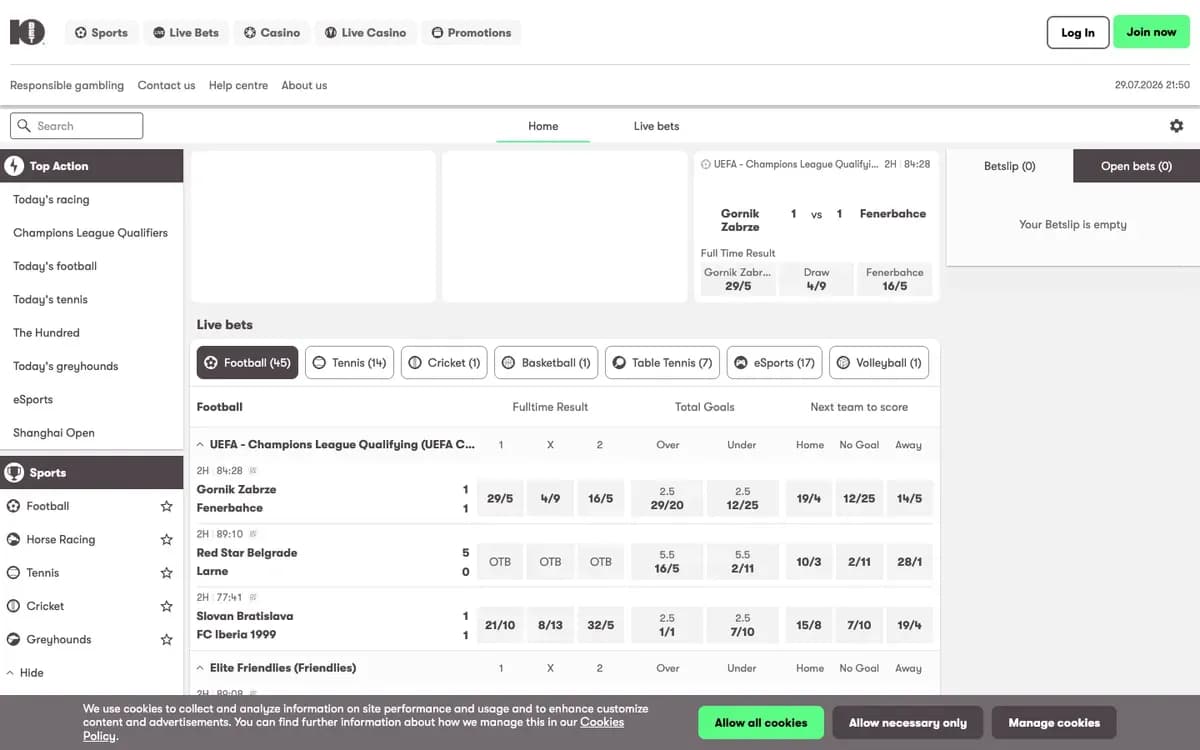The width and height of the screenshot is (1200, 750).
Task: Open the Cookies Policy link
Action: [602, 722]
